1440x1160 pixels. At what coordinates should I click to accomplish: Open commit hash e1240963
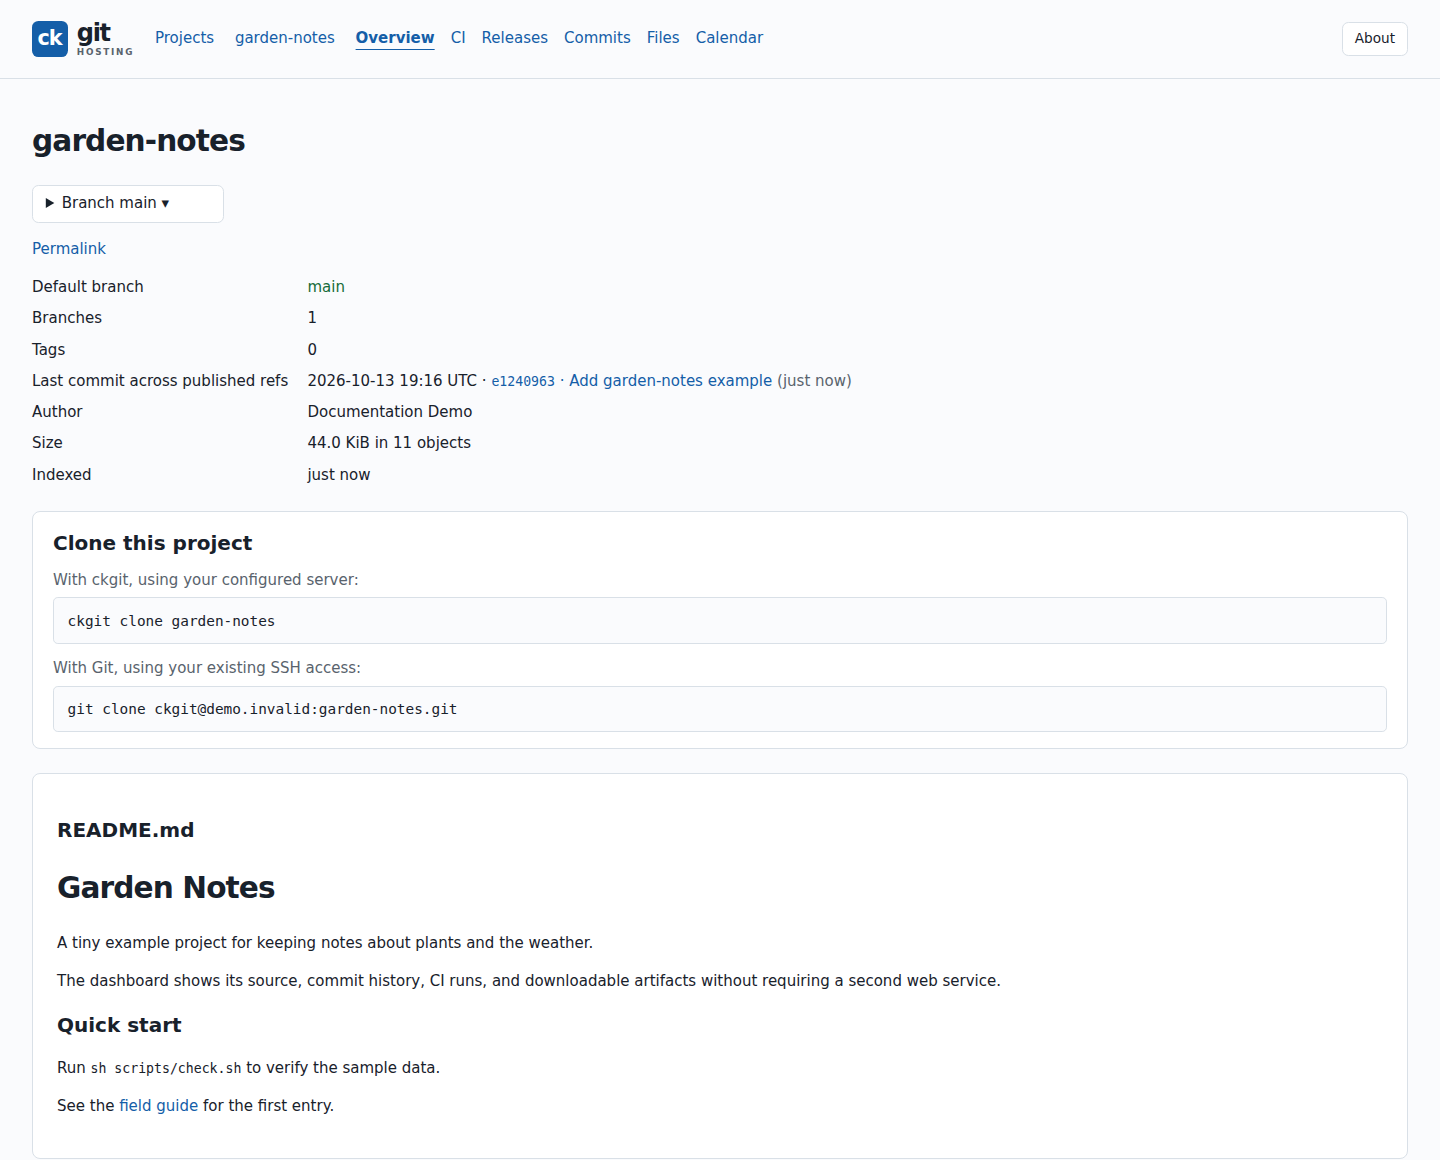[x=523, y=381]
